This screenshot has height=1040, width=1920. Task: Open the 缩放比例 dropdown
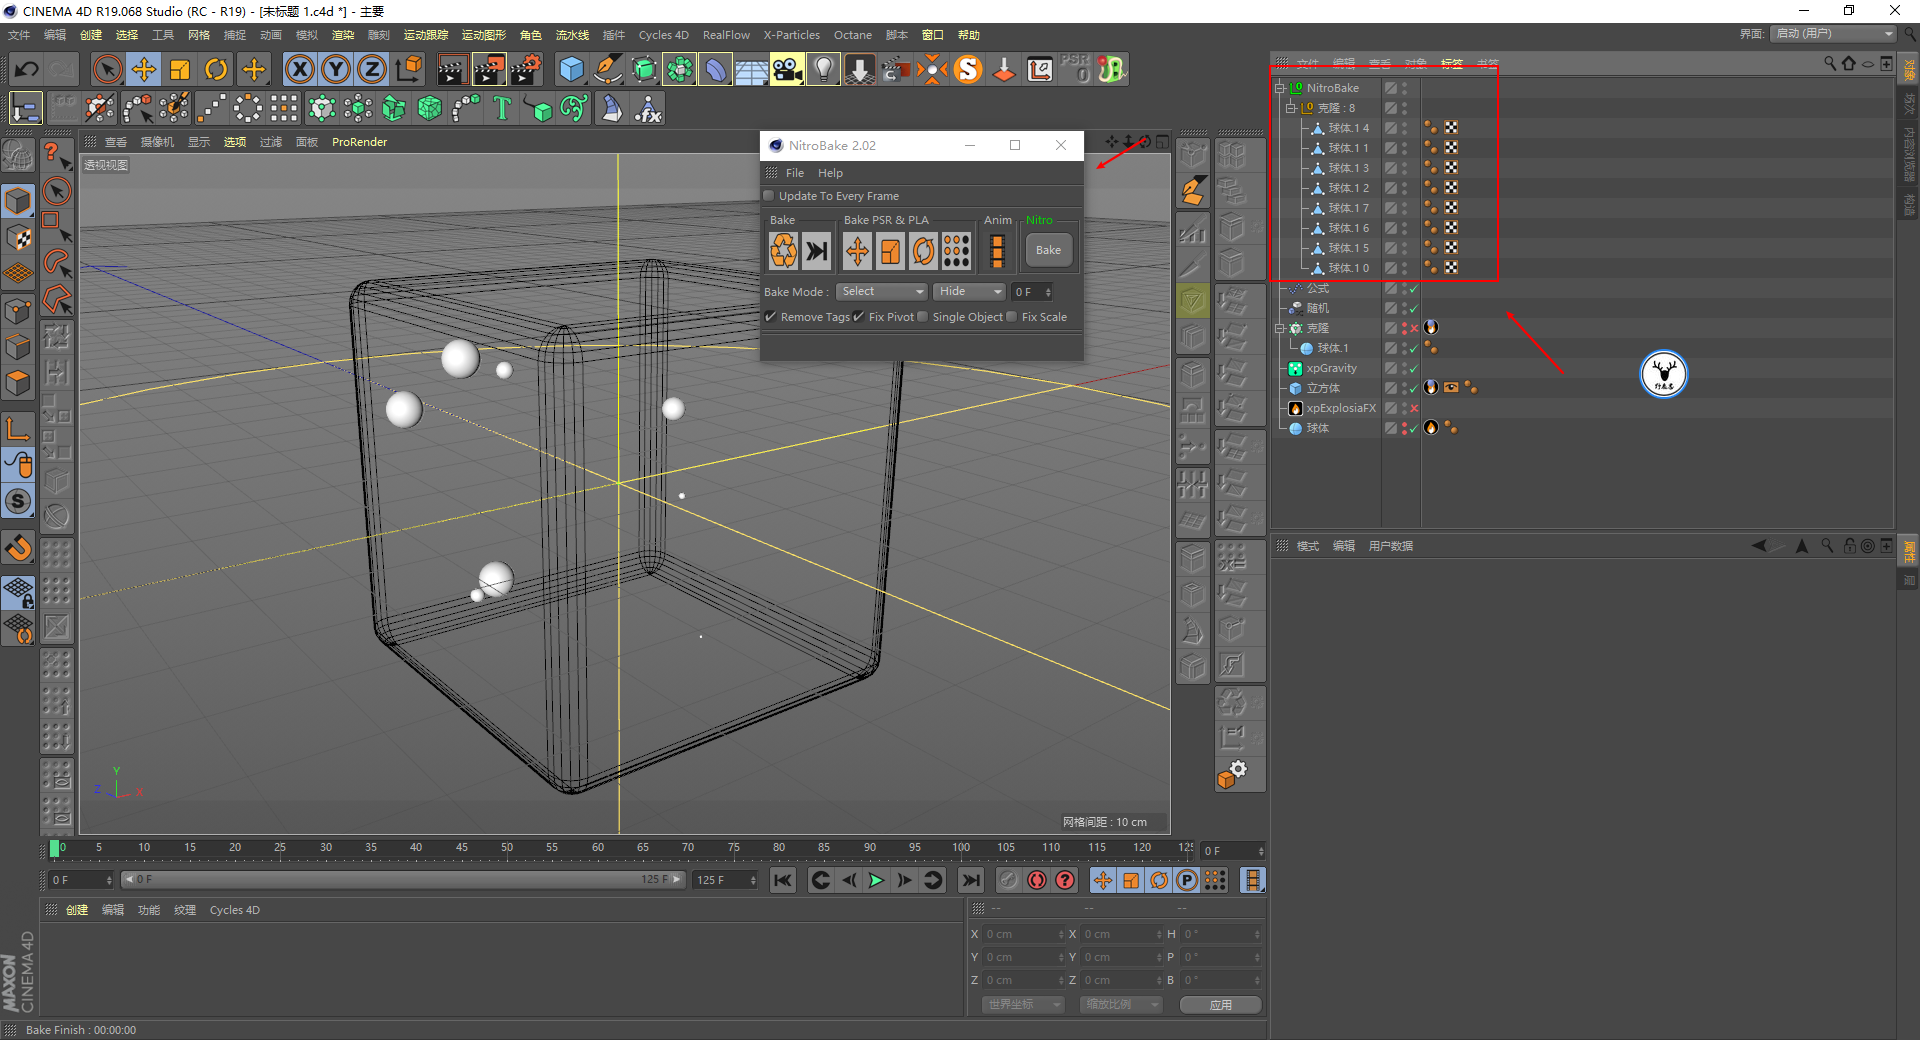pyautogui.click(x=1121, y=1004)
